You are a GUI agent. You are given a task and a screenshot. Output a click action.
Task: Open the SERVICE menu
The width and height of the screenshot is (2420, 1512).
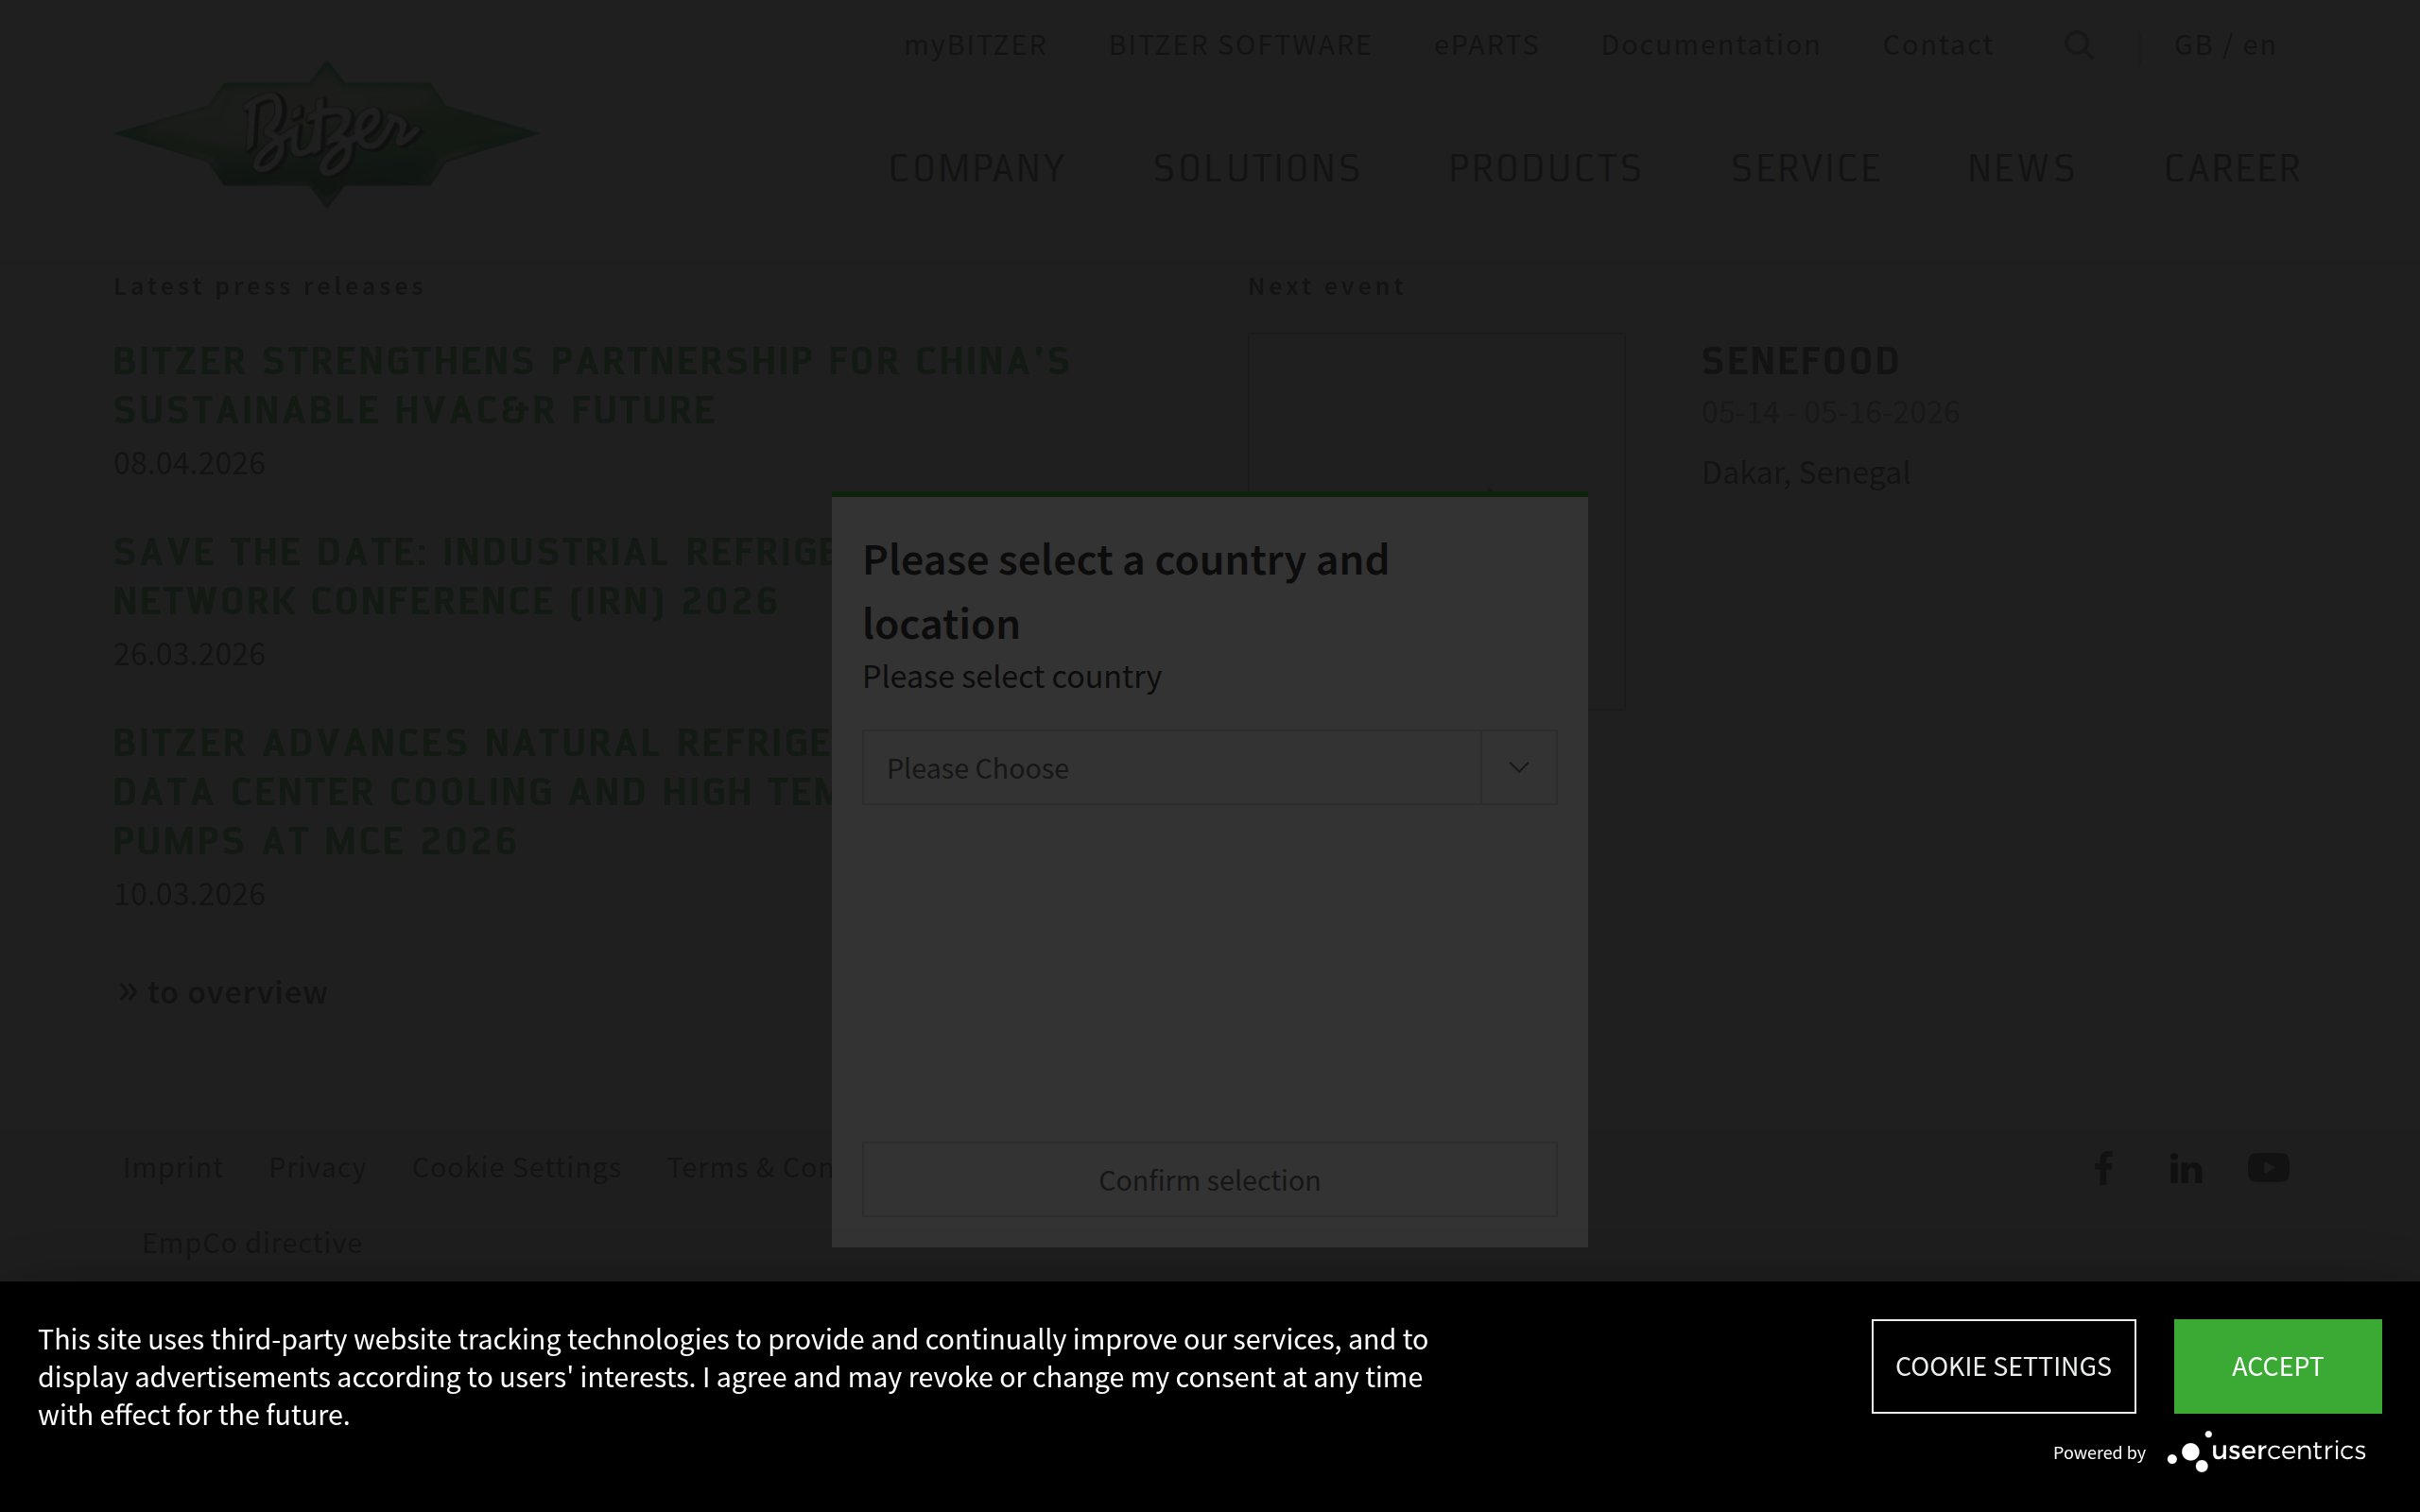[x=1806, y=168]
